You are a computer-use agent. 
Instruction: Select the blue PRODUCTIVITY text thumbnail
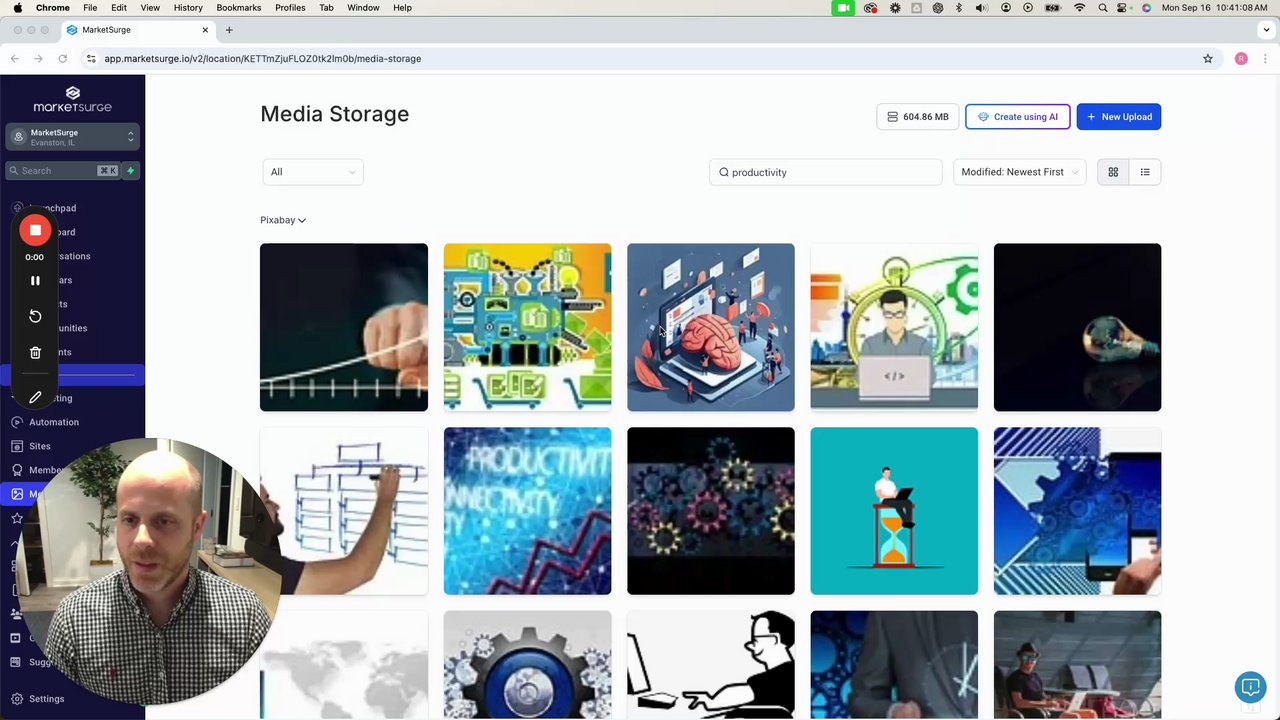527,511
